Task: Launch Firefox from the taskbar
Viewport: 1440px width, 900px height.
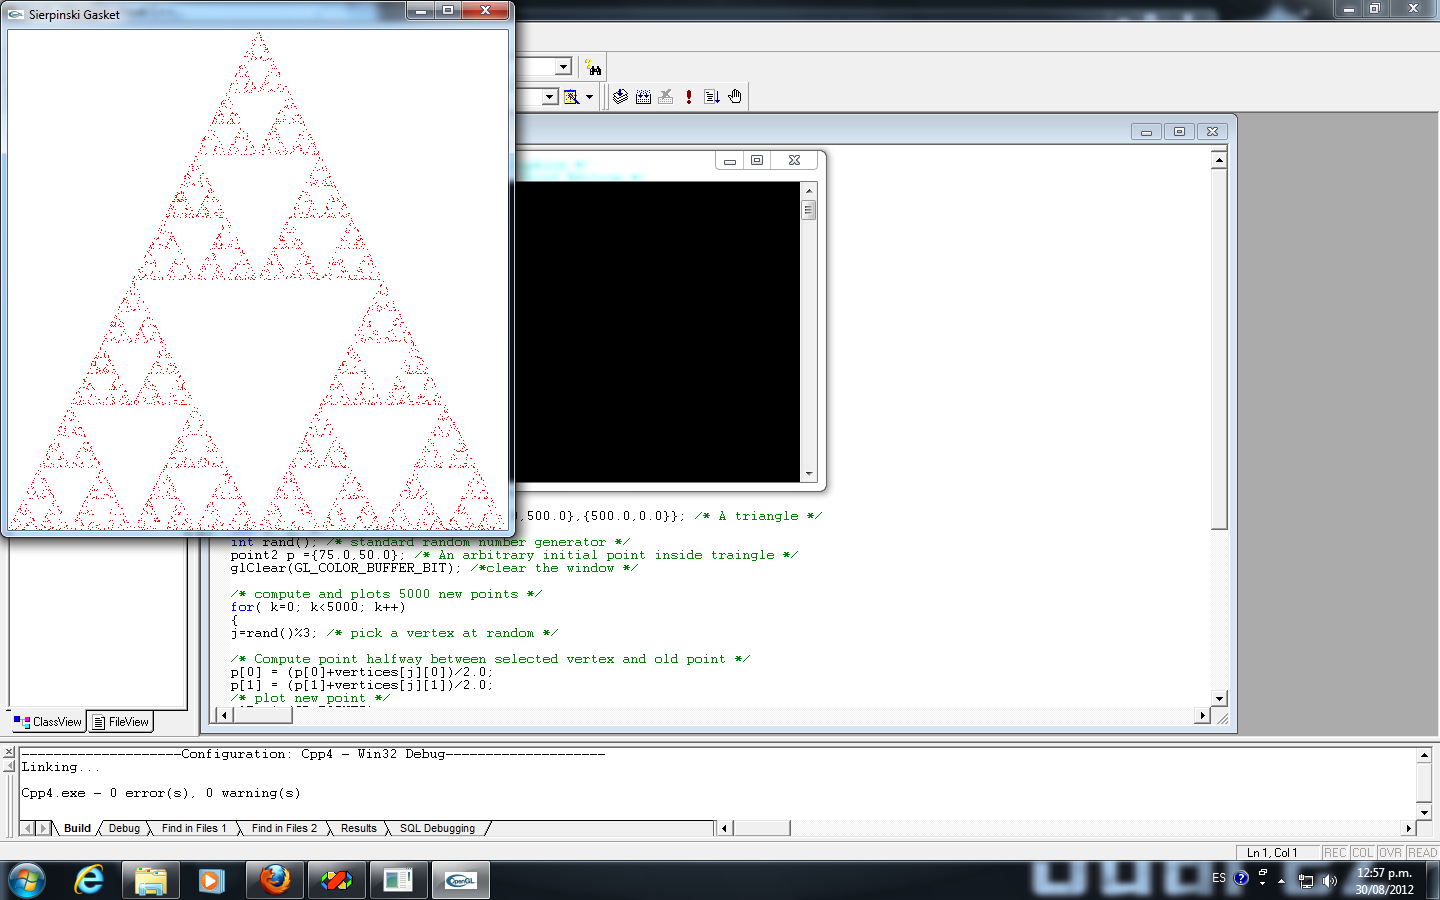Action: 274,880
